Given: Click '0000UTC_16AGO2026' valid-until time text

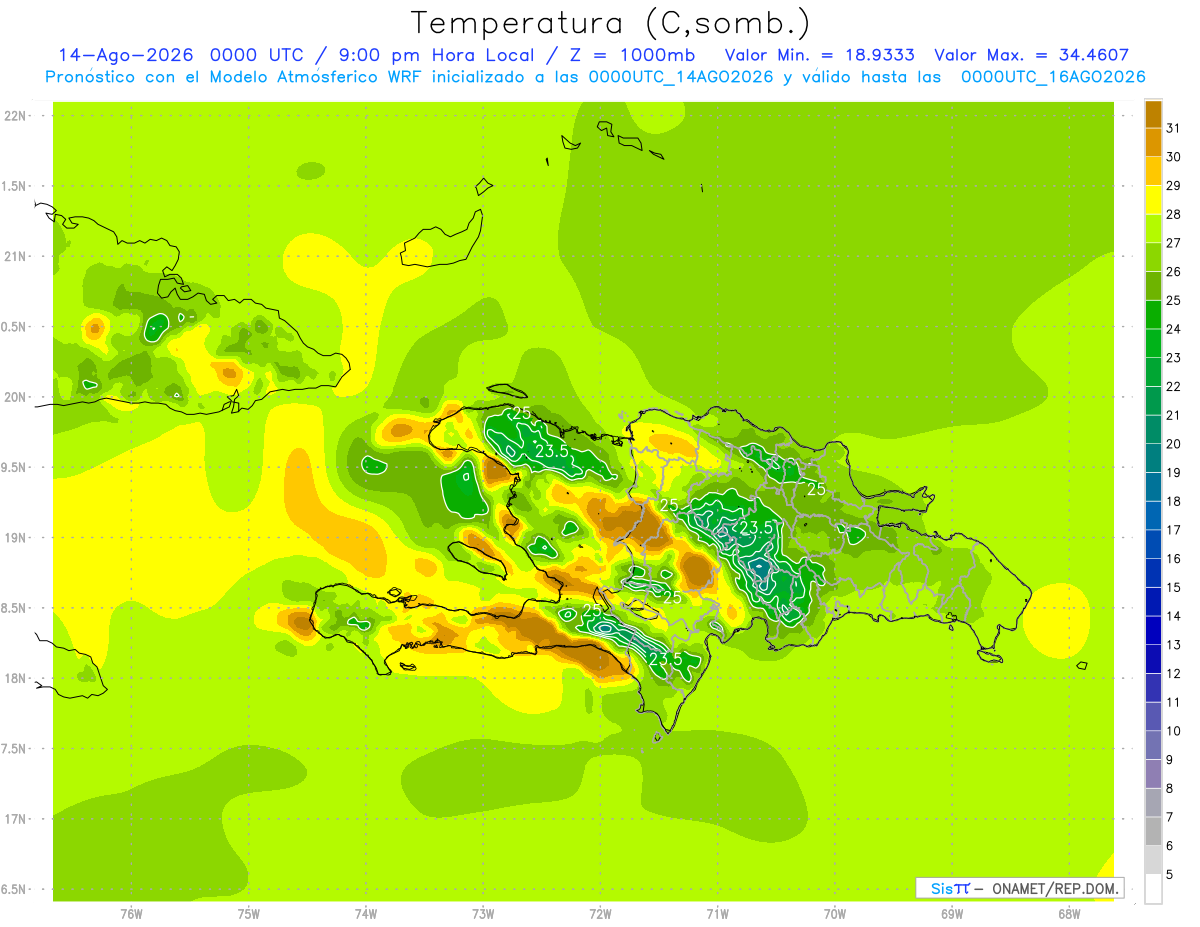Looking at the screenshot, I should click(x=1053, y=77).
